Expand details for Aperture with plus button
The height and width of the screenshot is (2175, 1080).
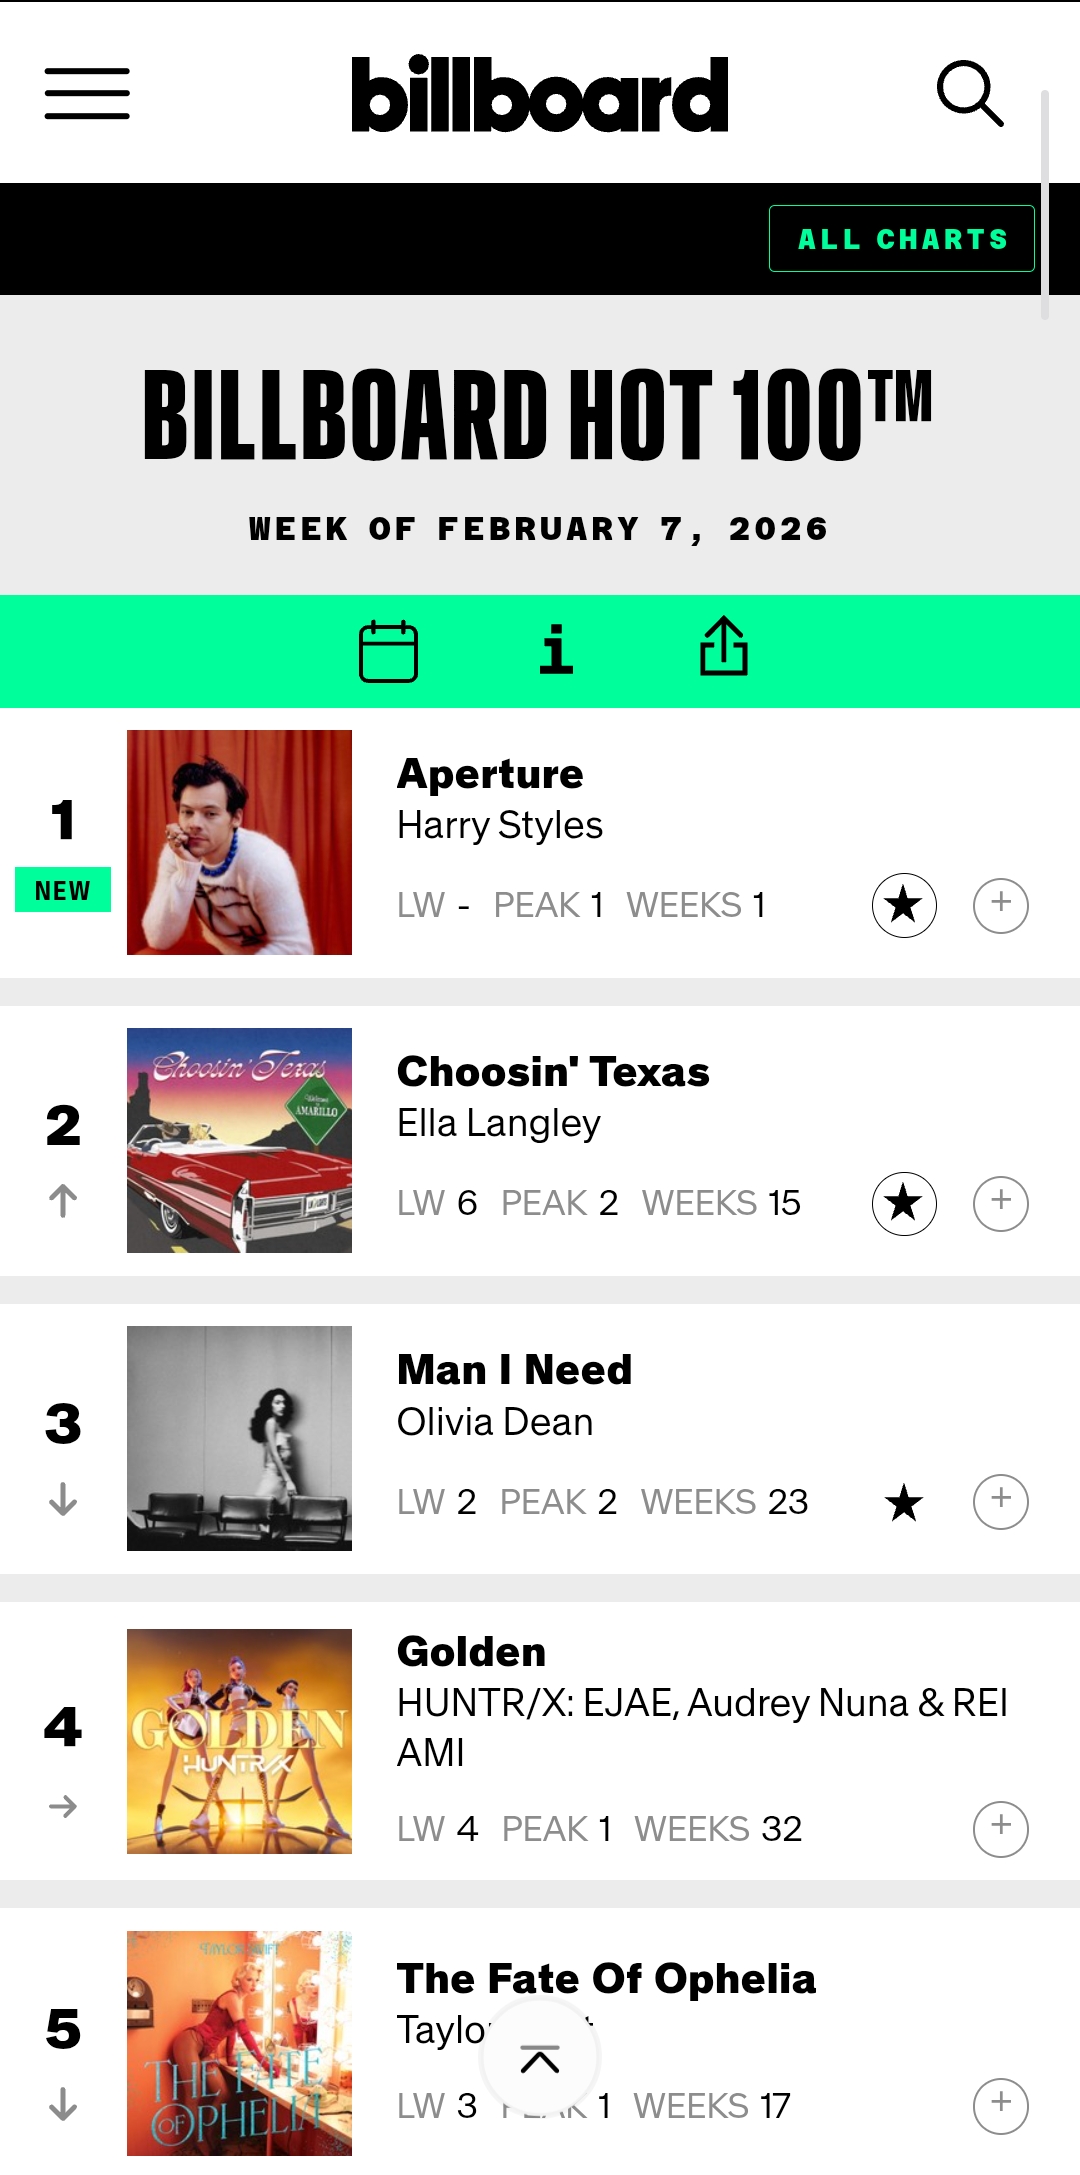[1001, 905]
